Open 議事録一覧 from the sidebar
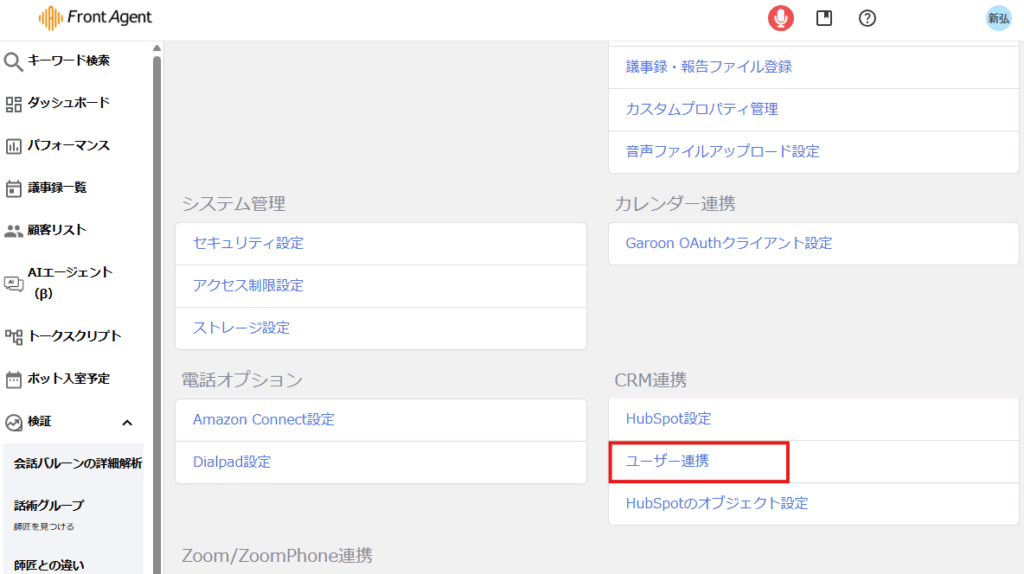 point(57,188)
